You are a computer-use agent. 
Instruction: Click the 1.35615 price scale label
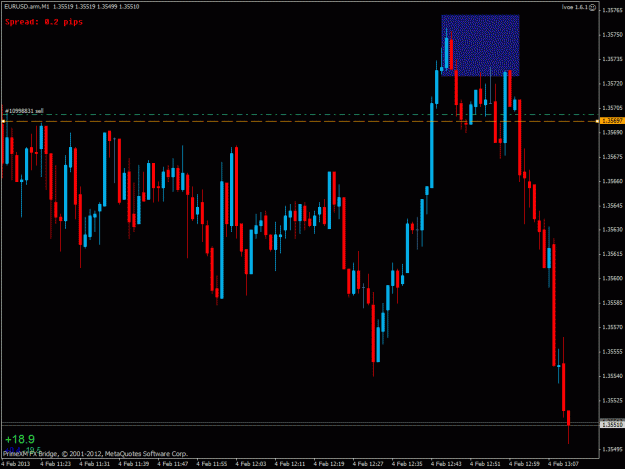click(x=613, y=254)
